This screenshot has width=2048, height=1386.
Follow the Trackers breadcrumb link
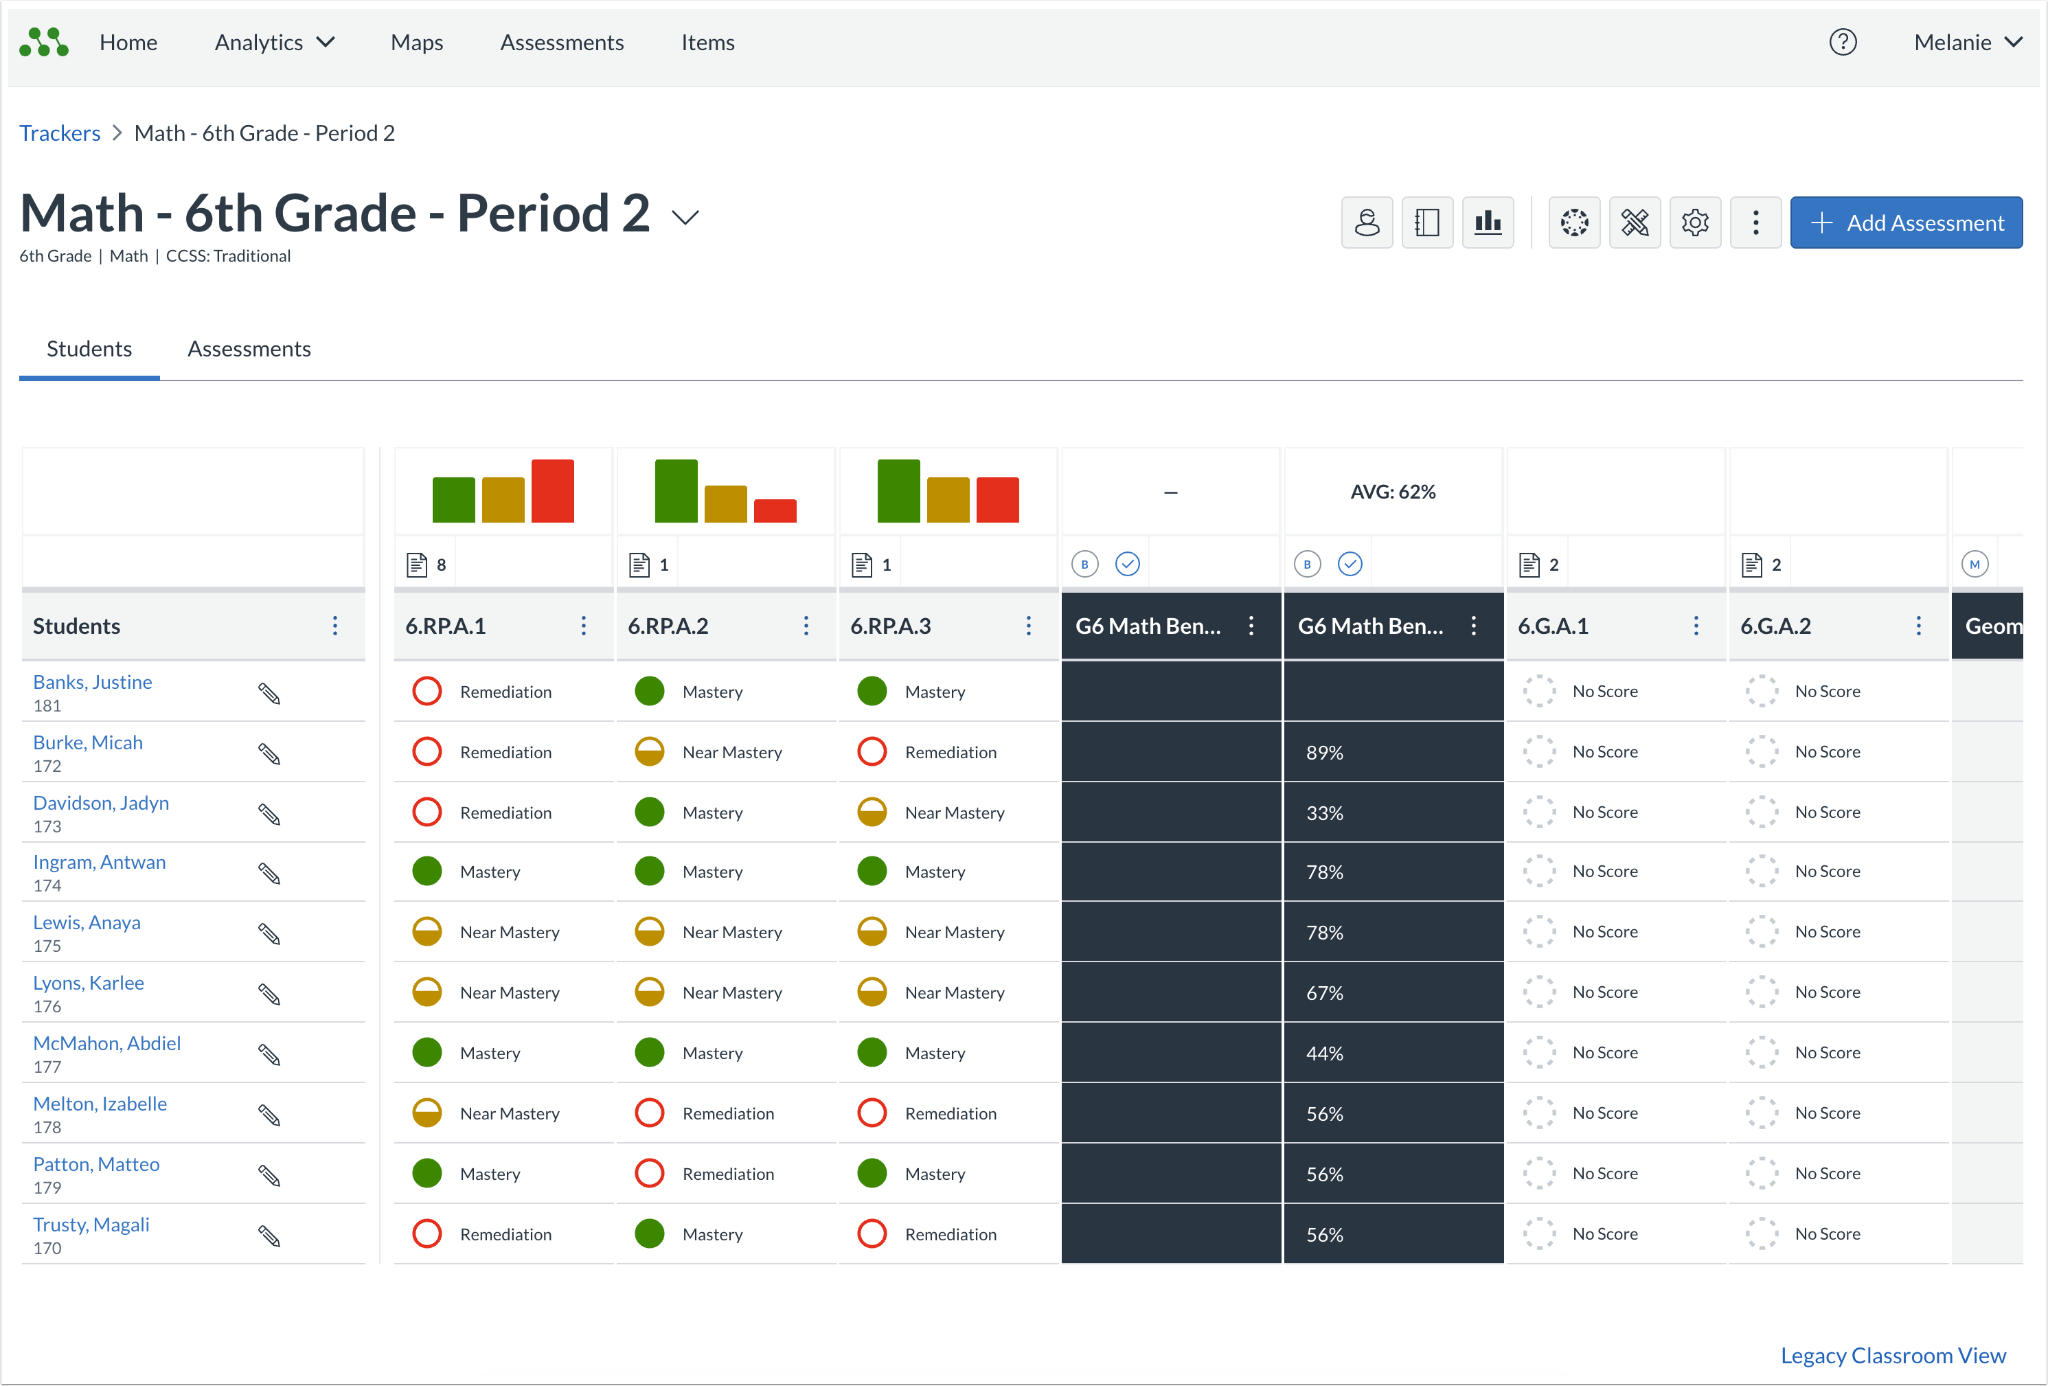60,133
